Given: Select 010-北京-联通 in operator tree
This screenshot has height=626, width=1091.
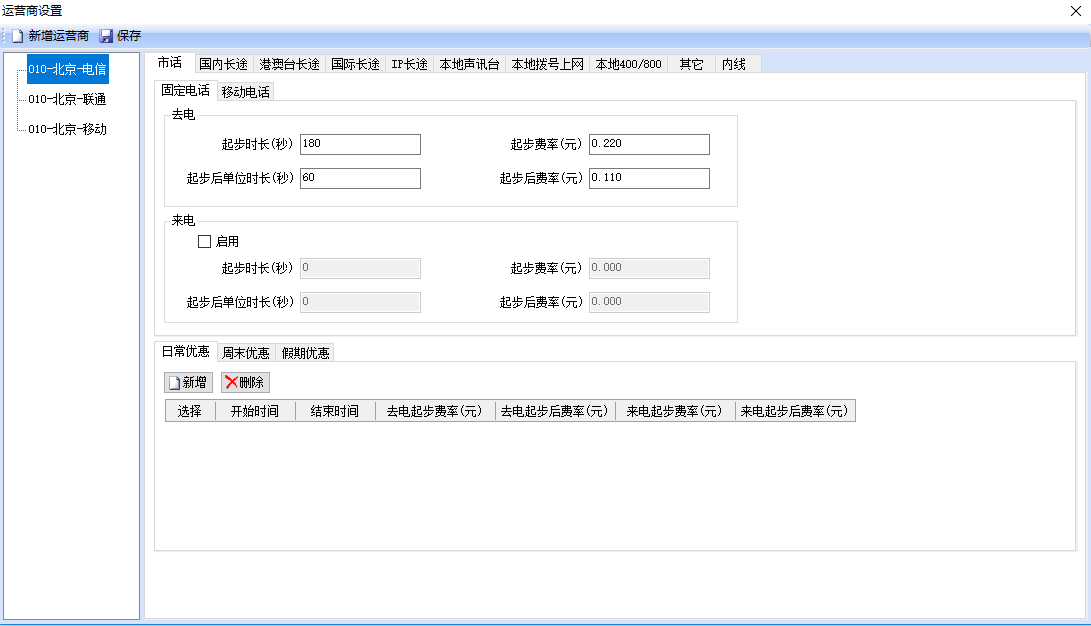Looking at the screenshot, I should tap(67, 100).
